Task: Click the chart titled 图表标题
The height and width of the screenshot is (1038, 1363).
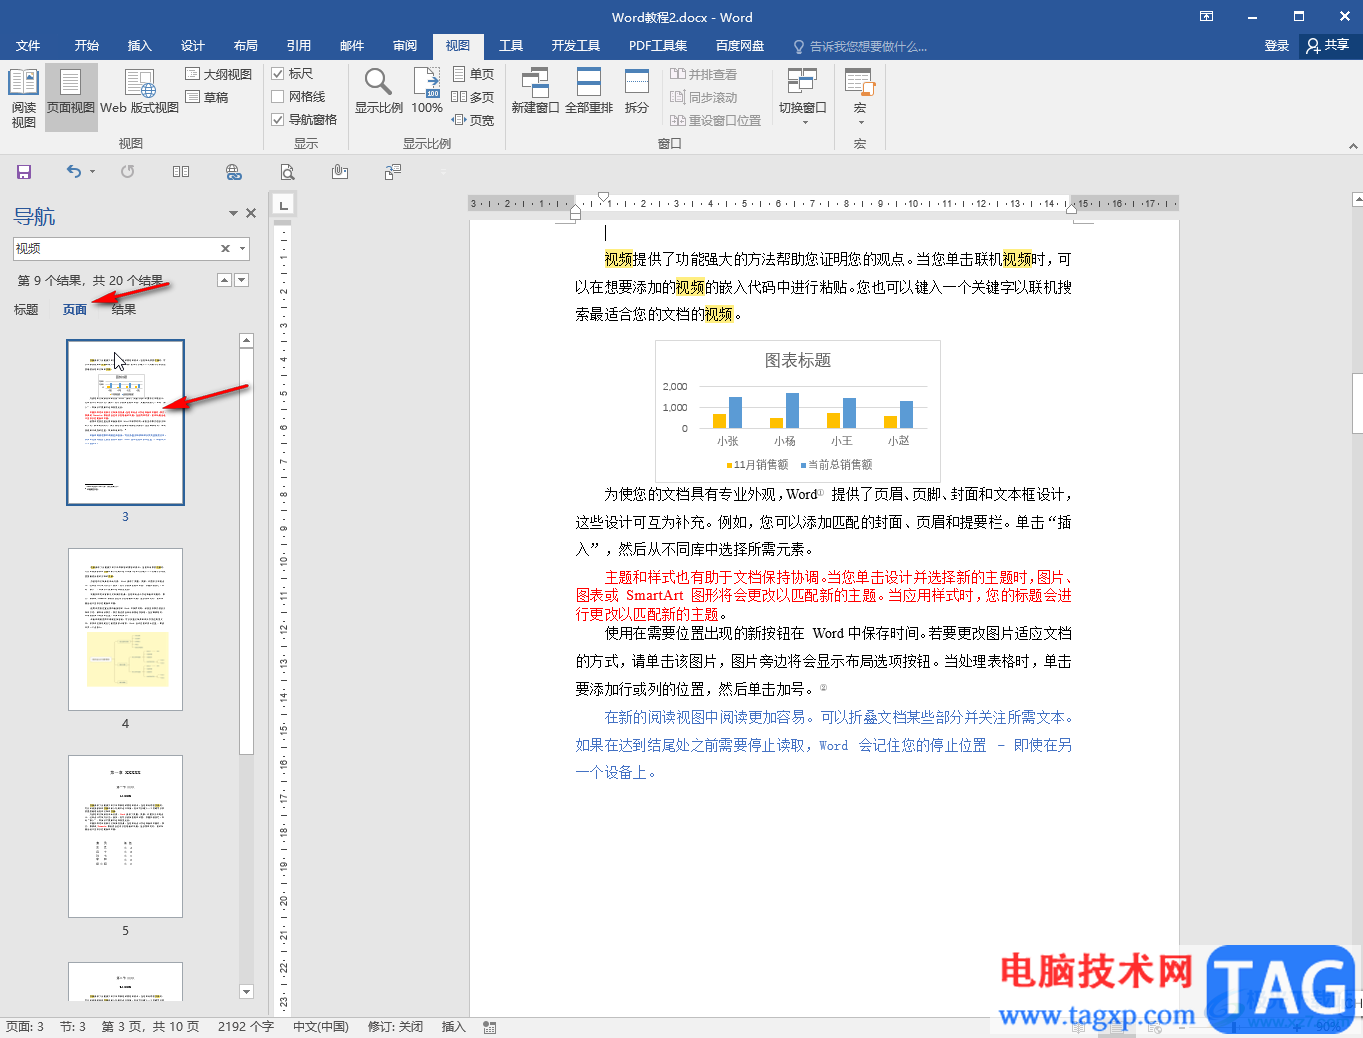Action: coord(798,411)
